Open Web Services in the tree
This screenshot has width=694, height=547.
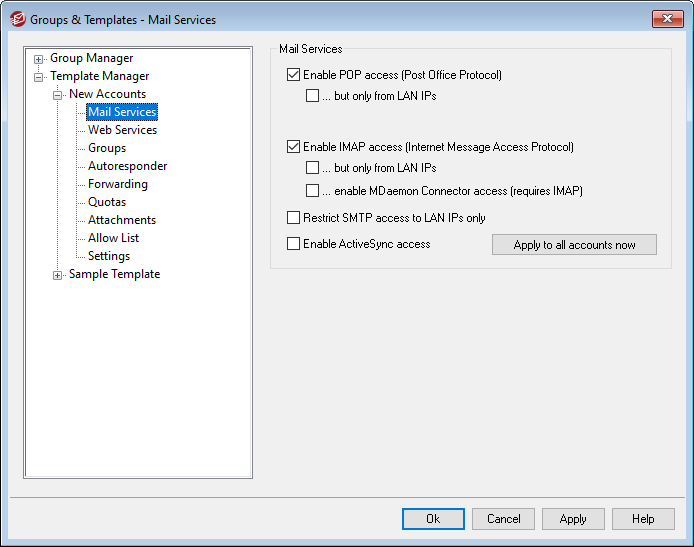point(122,130)
